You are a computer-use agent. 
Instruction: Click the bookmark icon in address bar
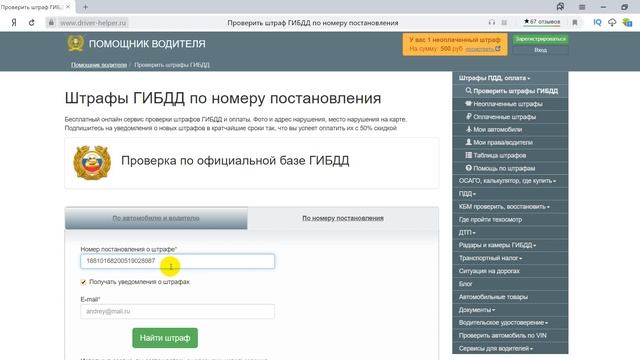[x=575, y=23]
